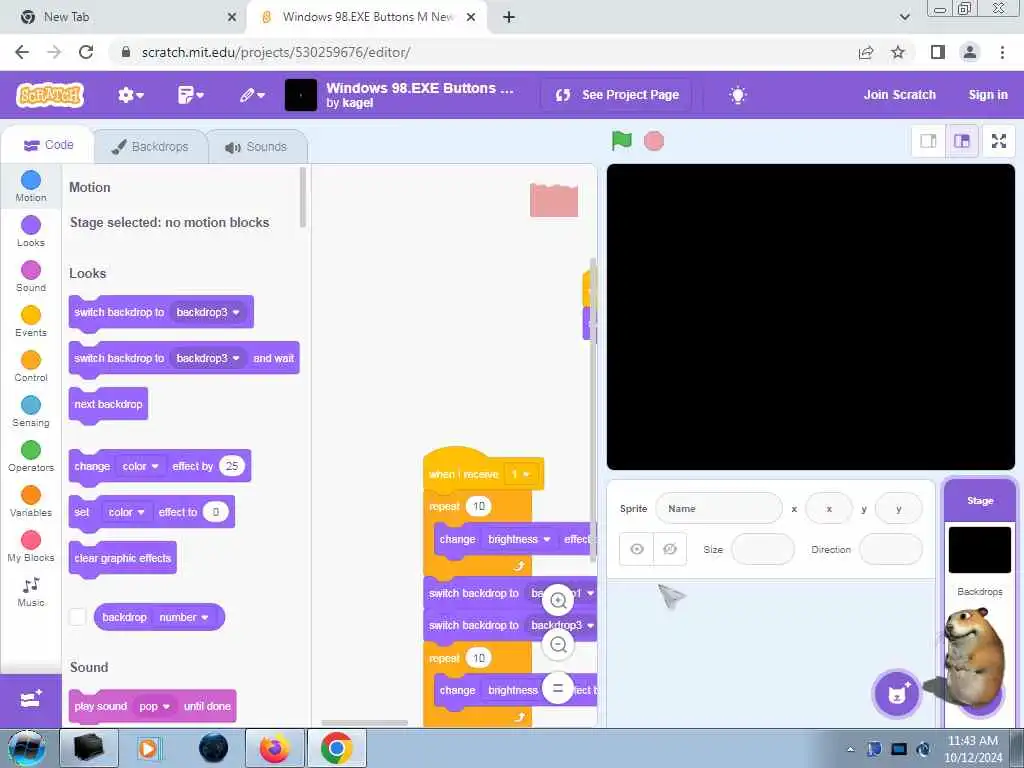1024x768 pixels.
Task: Open message dropdown in when I receive block
Action: coord(520,474)
